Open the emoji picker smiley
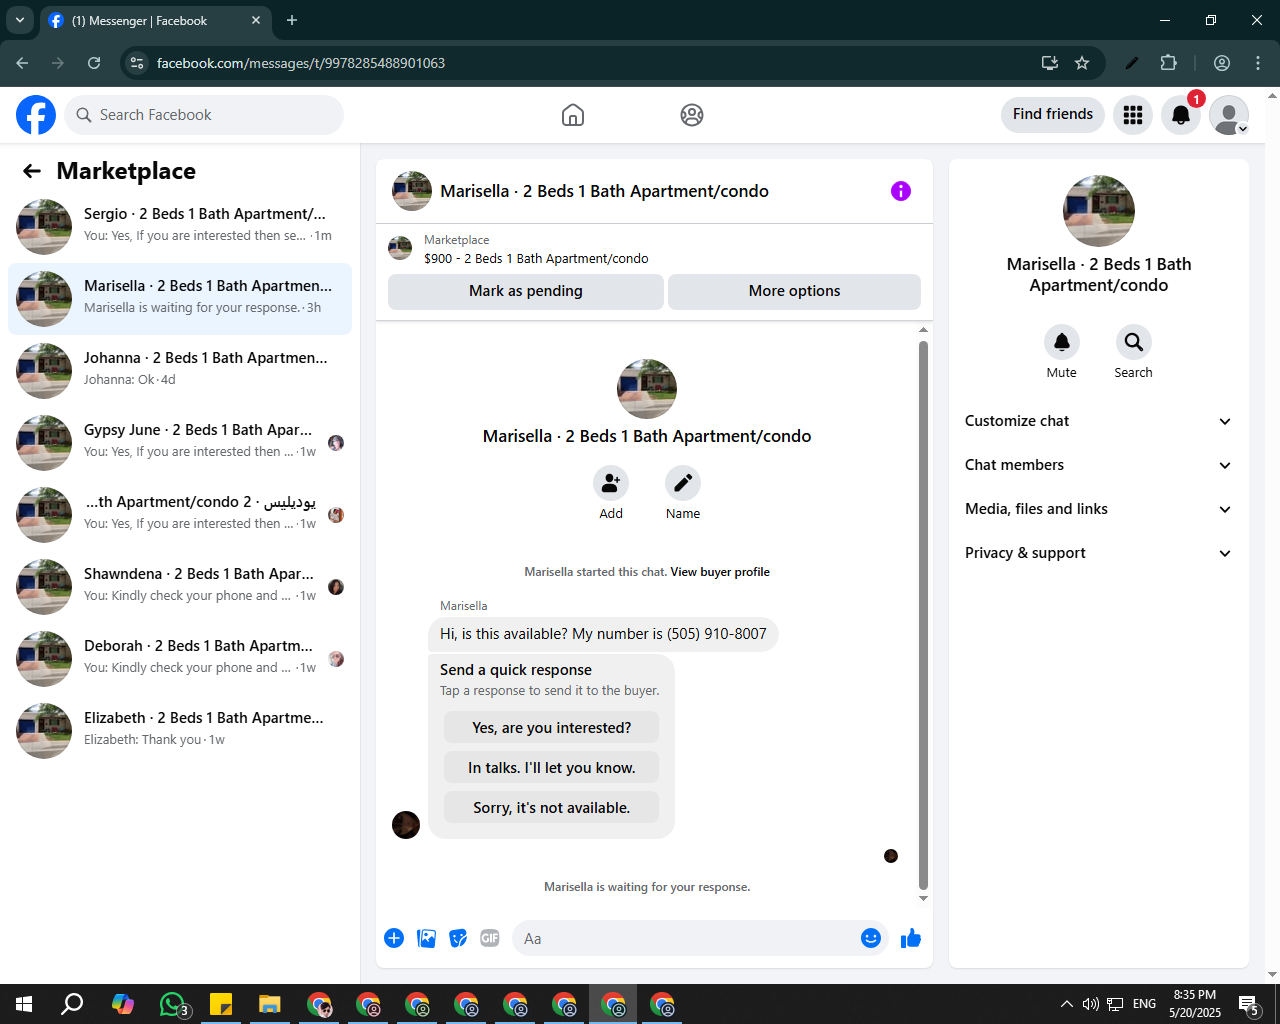Screen dimensions: 1280x1024 pos(871,938)
